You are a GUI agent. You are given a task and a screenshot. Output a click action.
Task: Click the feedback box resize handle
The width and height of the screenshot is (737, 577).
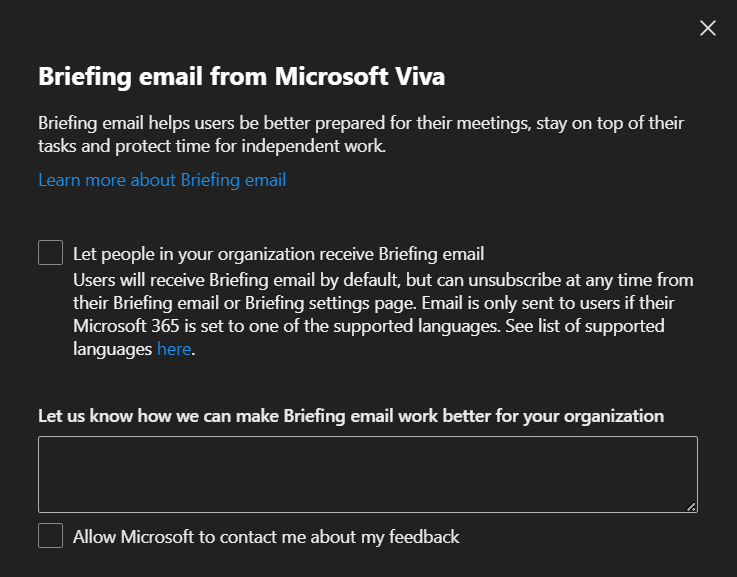coord(691,506)
